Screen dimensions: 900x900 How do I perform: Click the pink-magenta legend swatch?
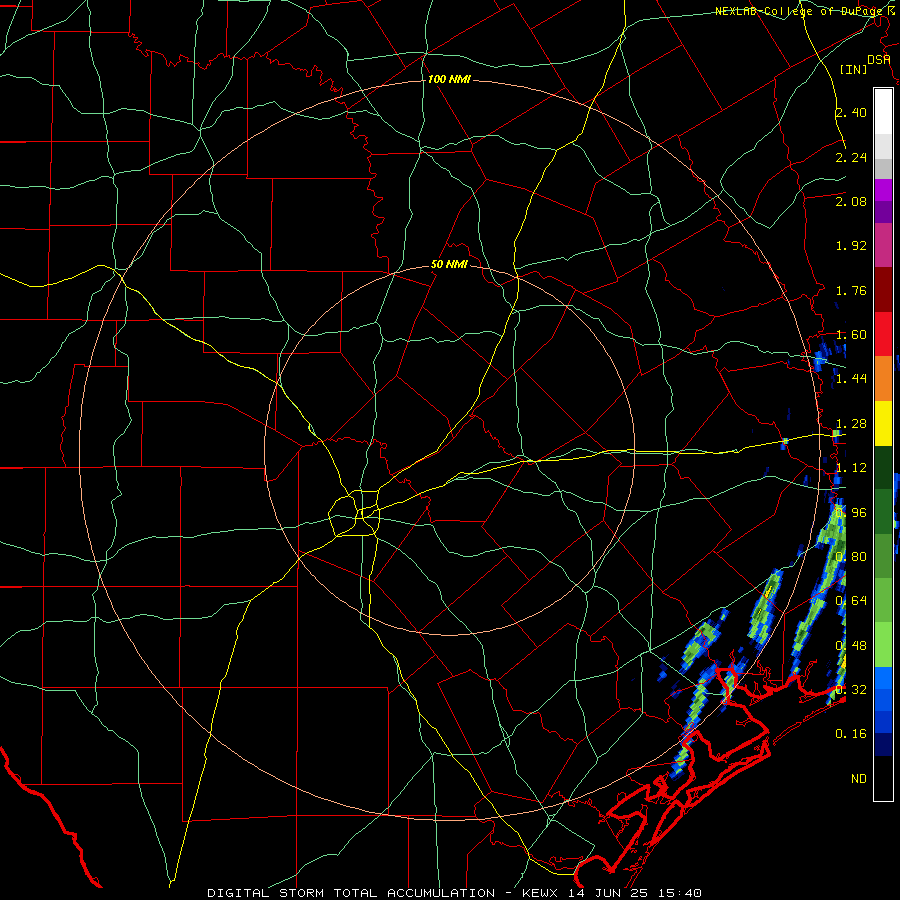[x=883, y=245]
